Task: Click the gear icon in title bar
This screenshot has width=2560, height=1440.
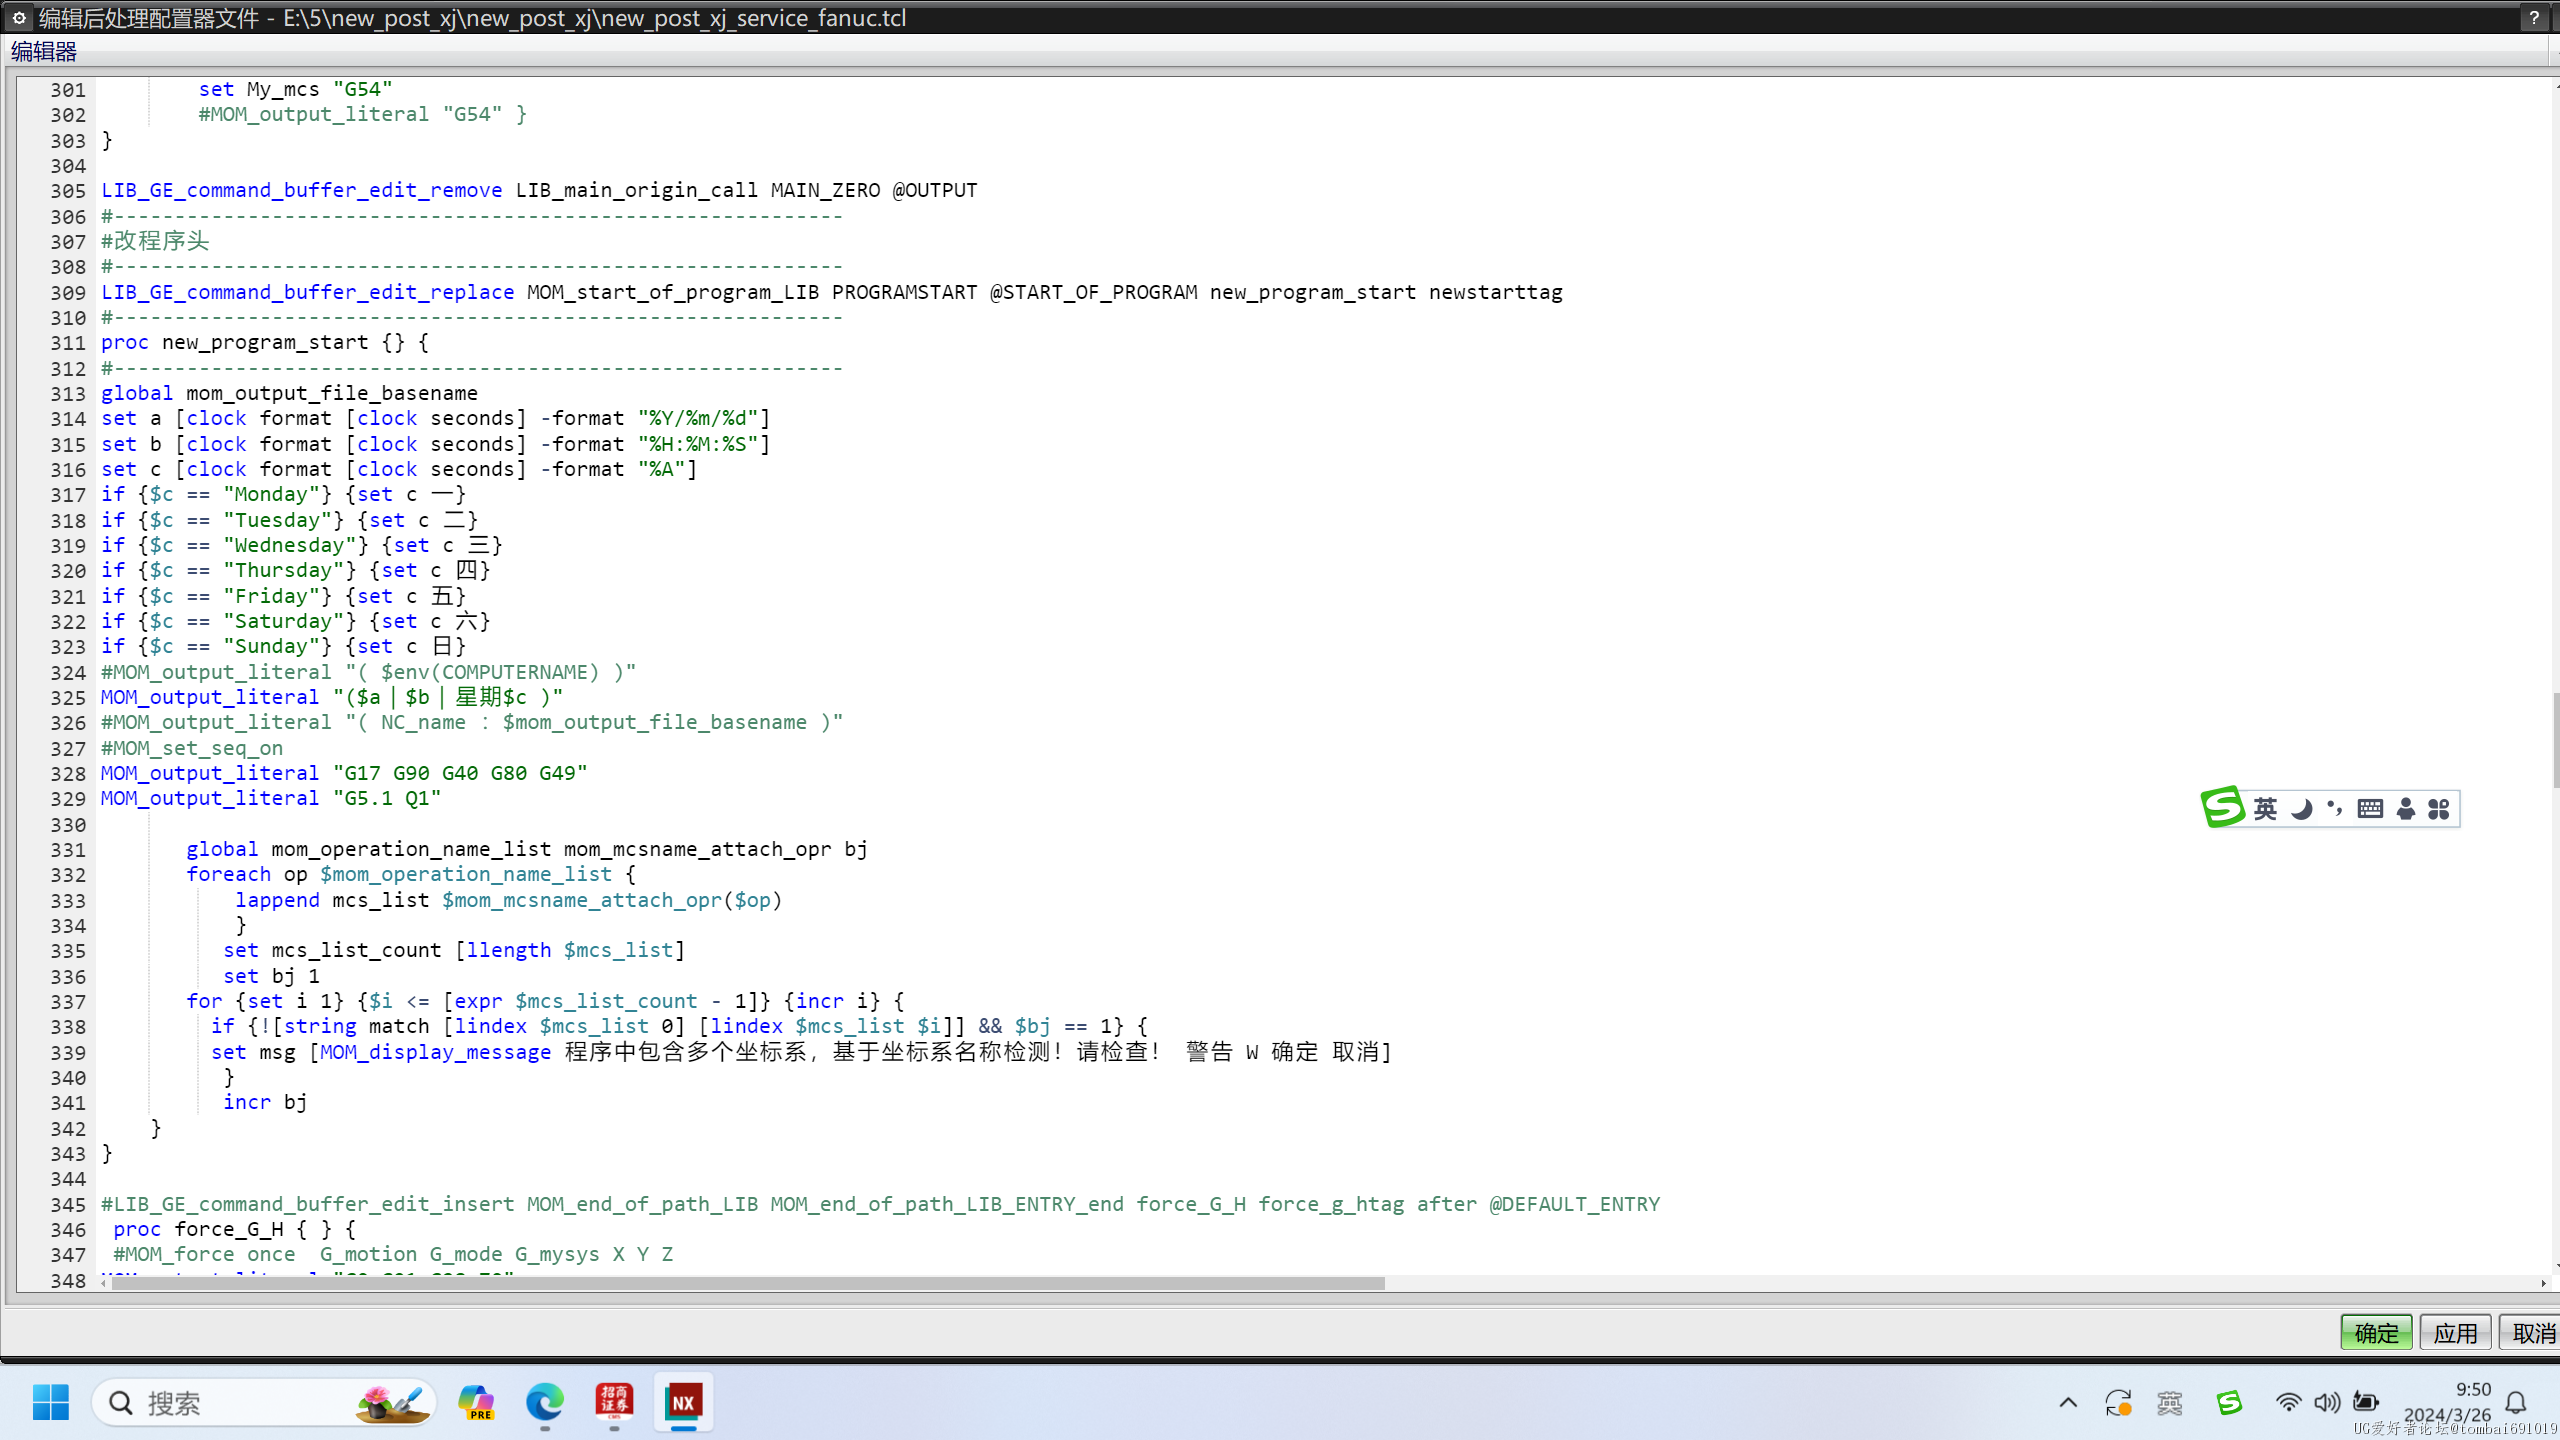Action: click(x=18, y=17)
